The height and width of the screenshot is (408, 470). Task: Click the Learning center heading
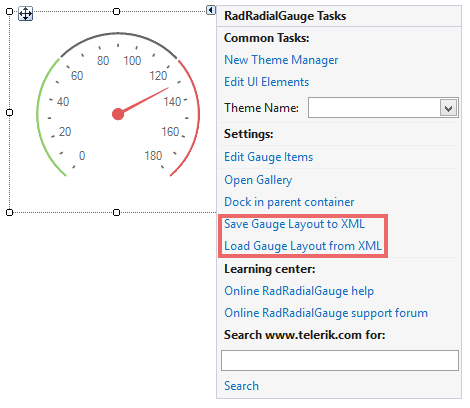coord(270,269)
